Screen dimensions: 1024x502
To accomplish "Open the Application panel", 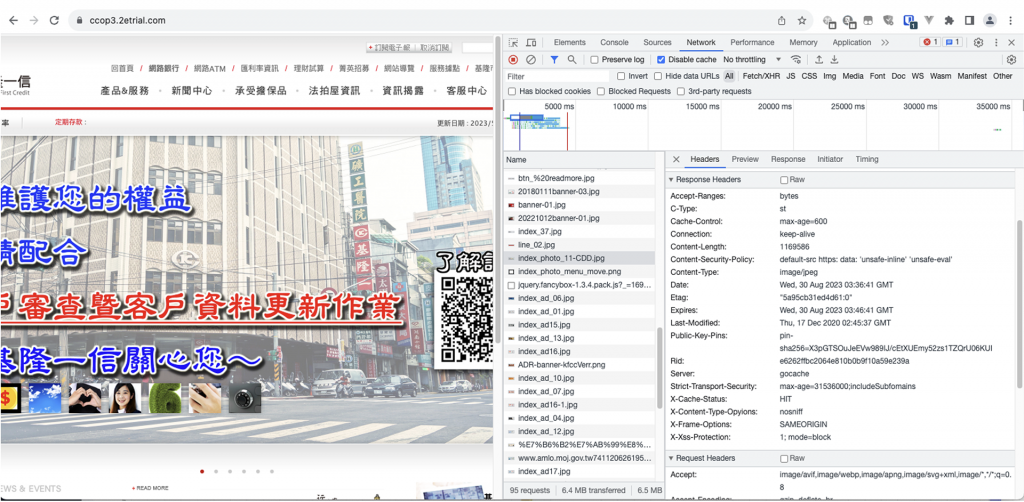I will click(852, 42).
